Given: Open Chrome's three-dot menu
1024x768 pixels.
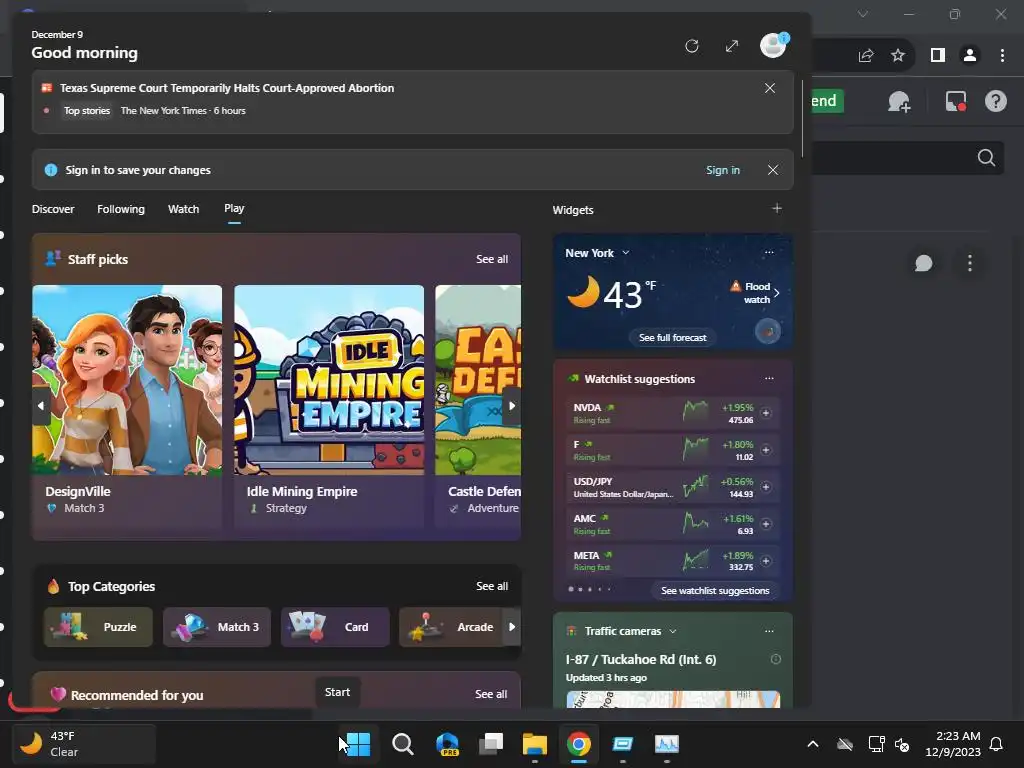Looking at the screenshot, I should tap(1002, 56).
